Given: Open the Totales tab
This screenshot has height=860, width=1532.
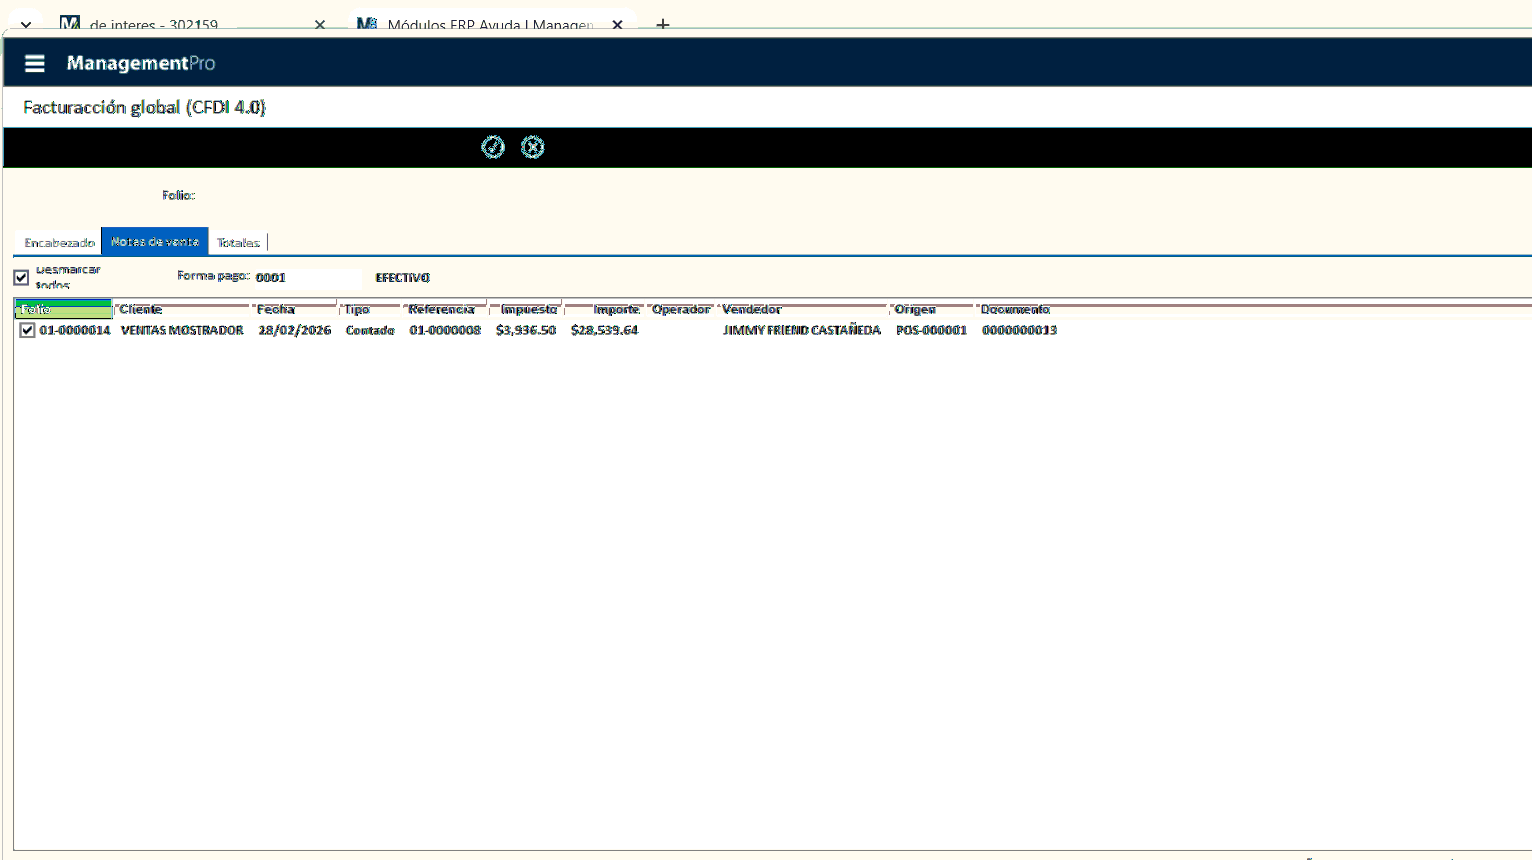Looking at the screenshot, I should tap(238, 242).
